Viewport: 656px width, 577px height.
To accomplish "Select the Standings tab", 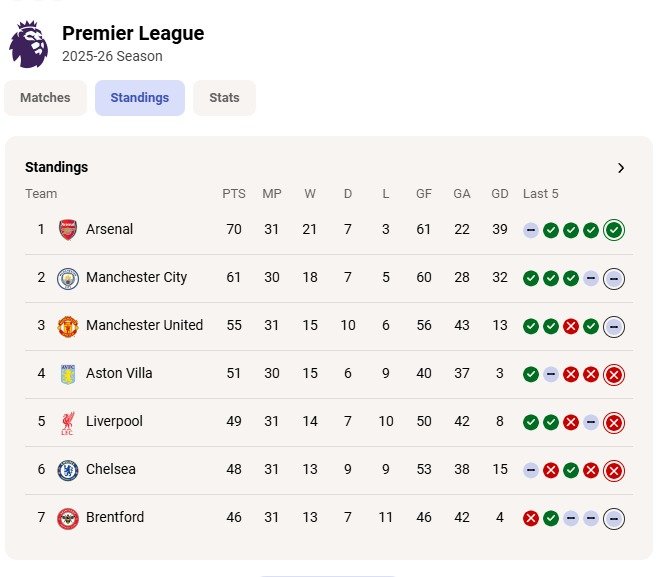I will [x=140, y=98].
